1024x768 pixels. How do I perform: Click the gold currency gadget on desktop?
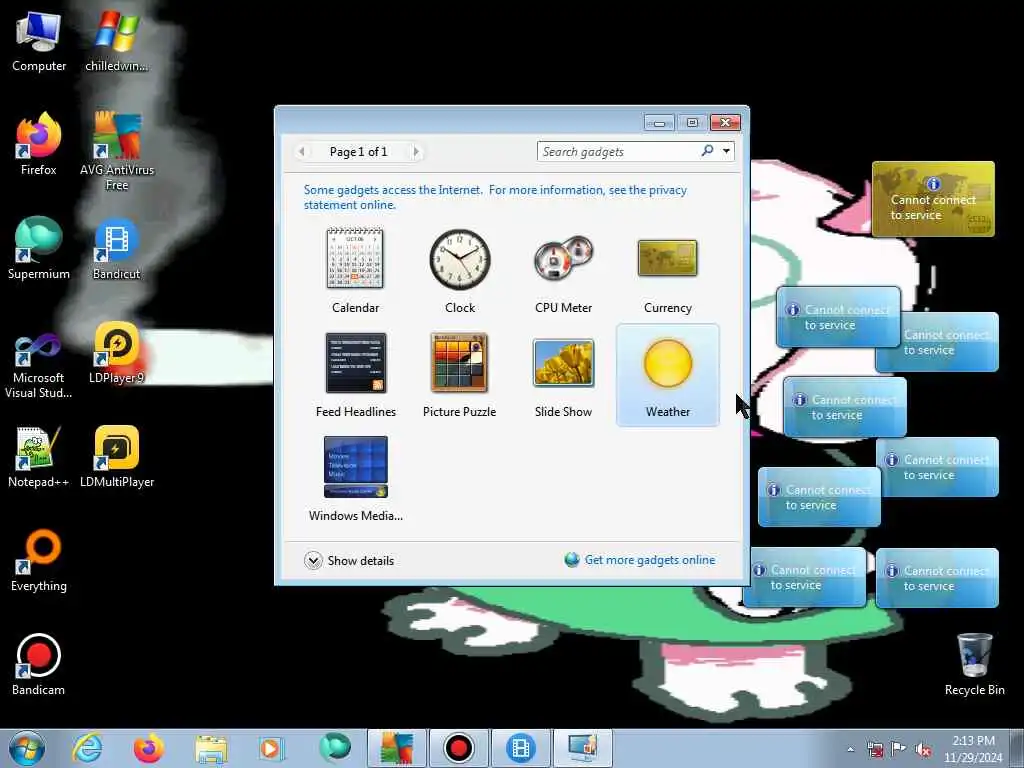point(933,199)
